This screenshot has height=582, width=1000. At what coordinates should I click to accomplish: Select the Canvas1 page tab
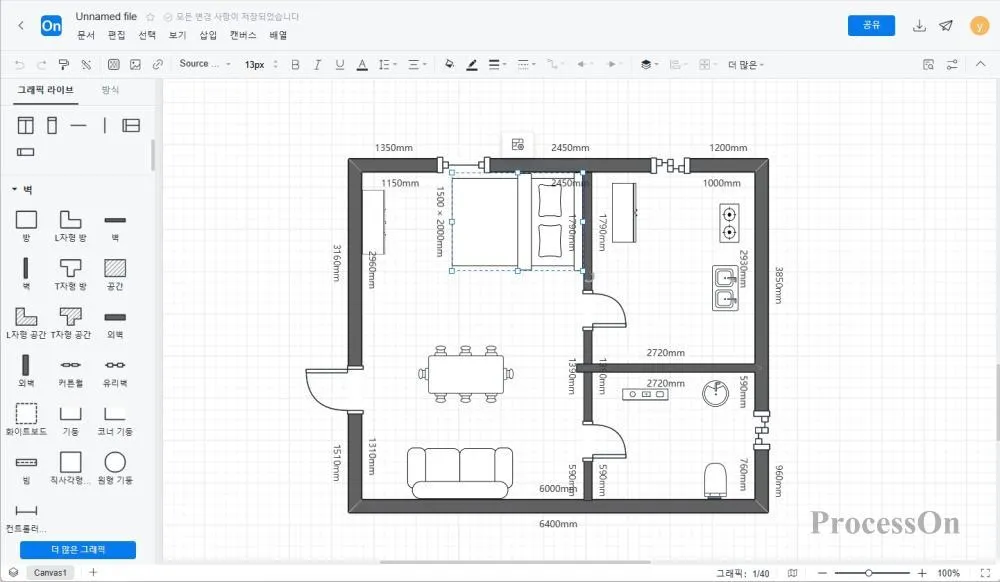coord(50,572)
